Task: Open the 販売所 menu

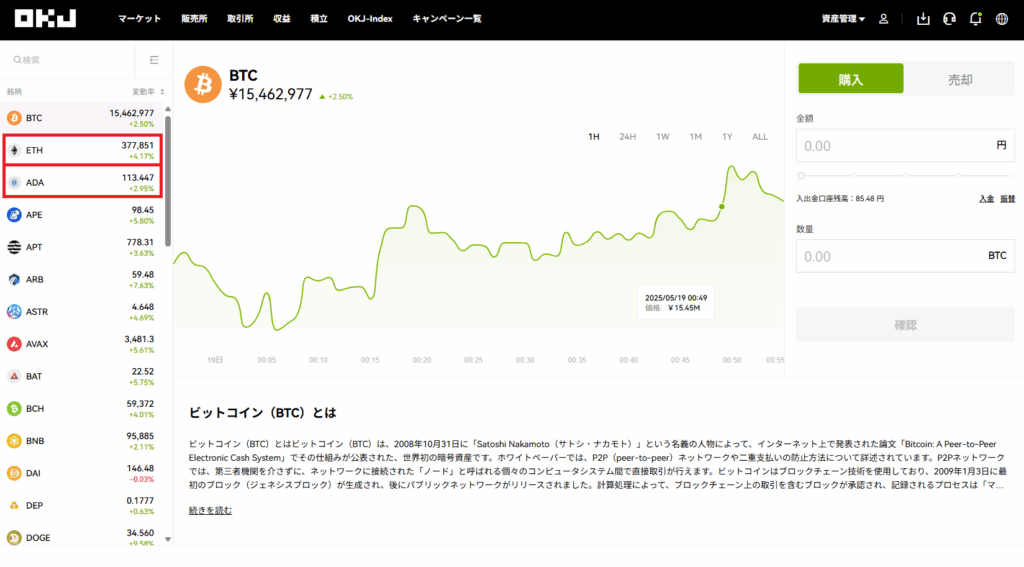Action: [x=194, y=19]
